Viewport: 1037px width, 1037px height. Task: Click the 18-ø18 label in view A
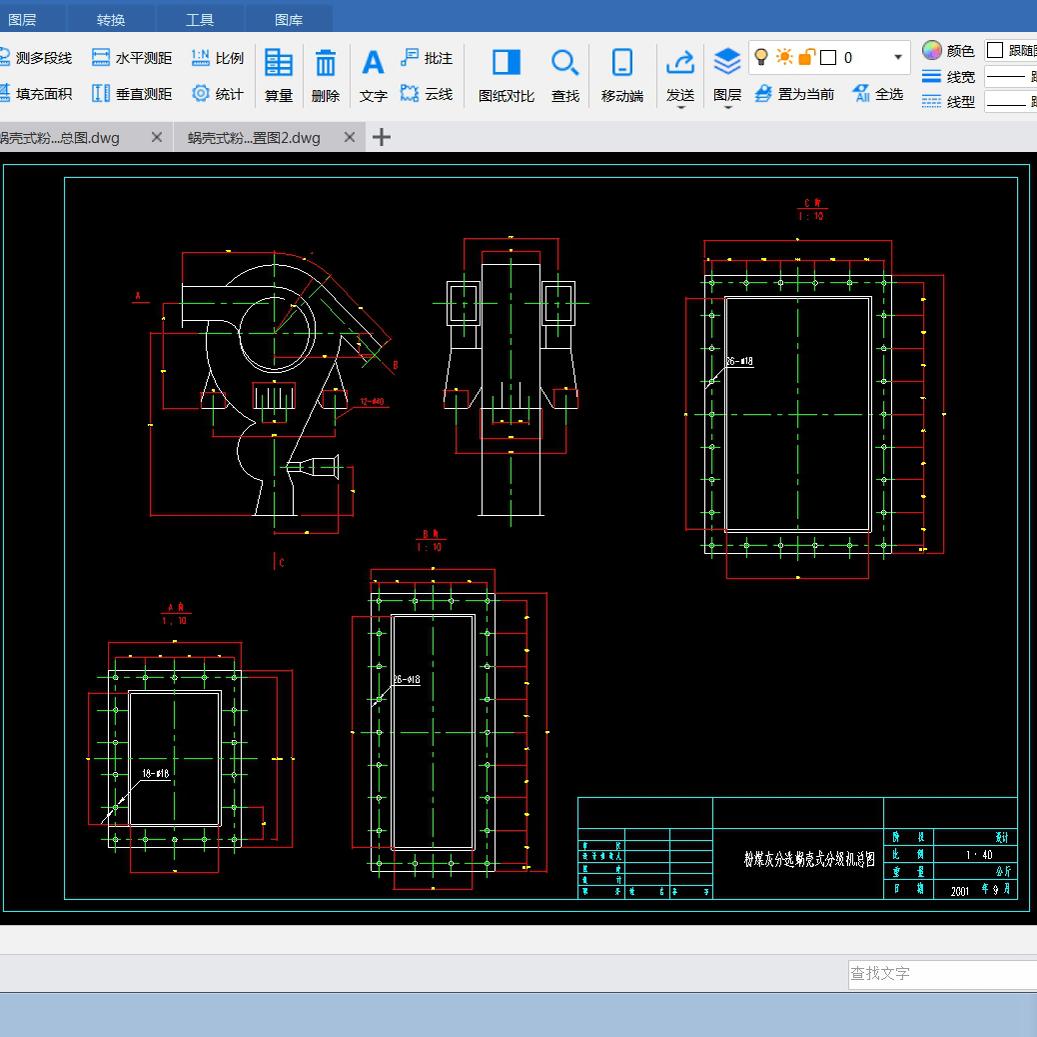155,773
